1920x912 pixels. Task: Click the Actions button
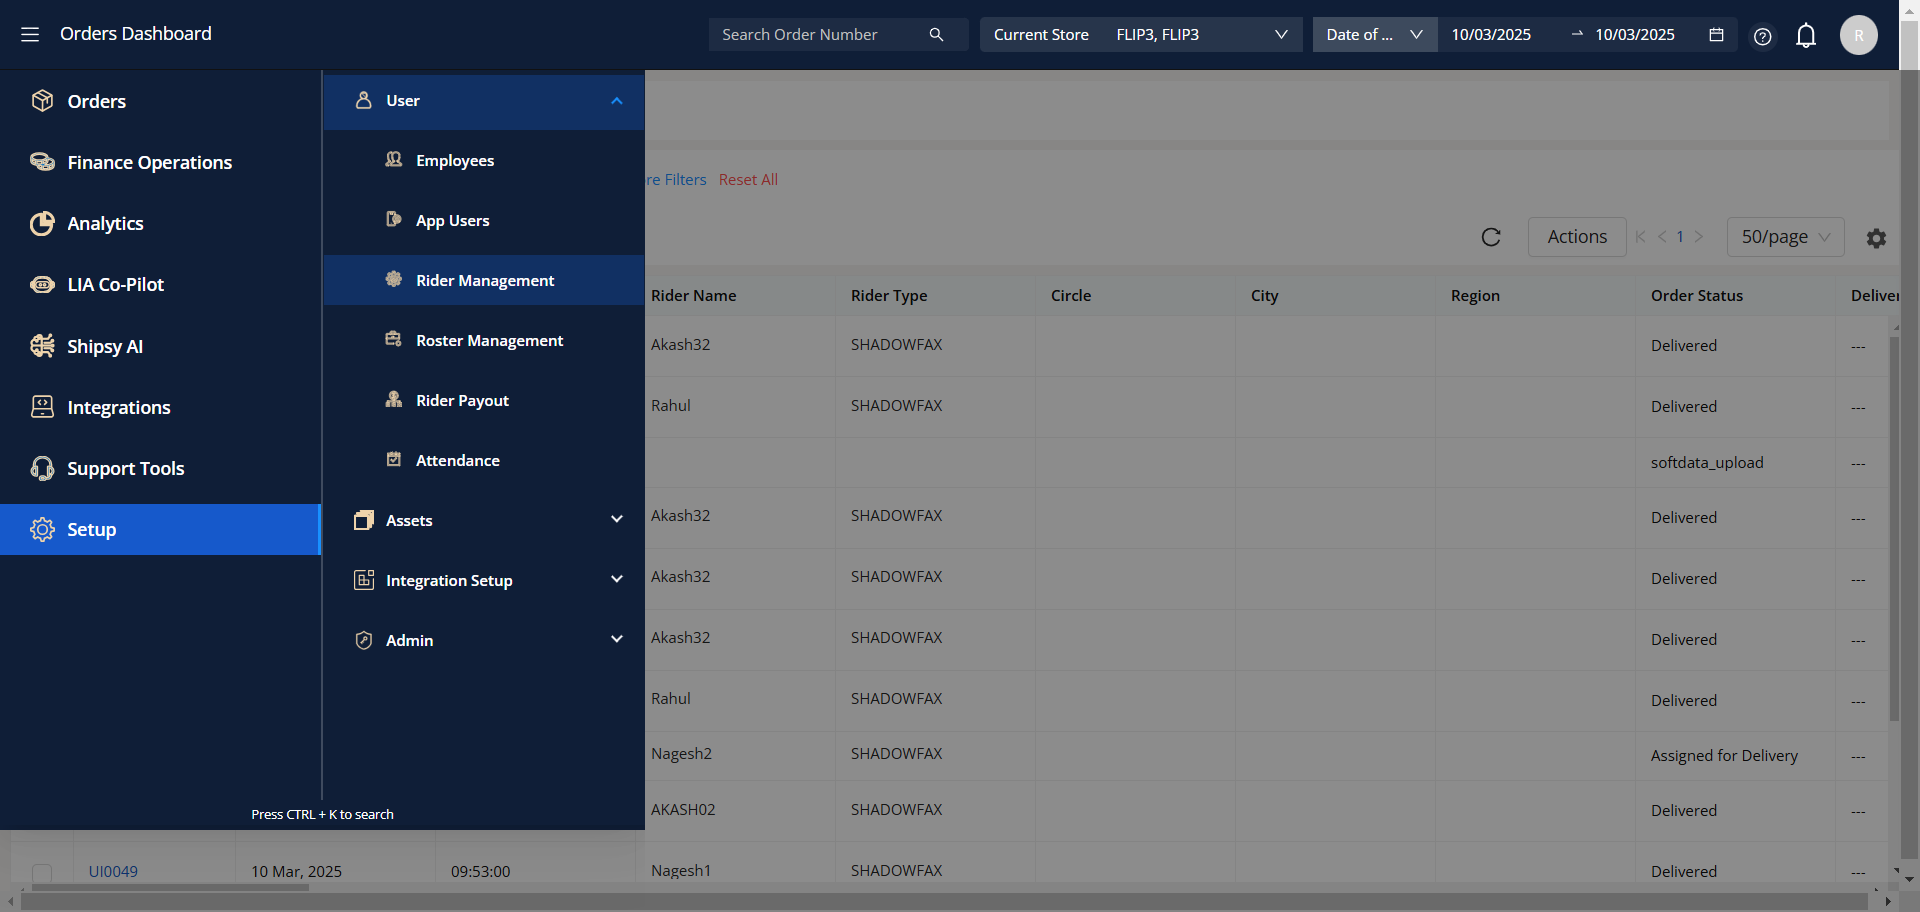click(x=1577, y=237)
